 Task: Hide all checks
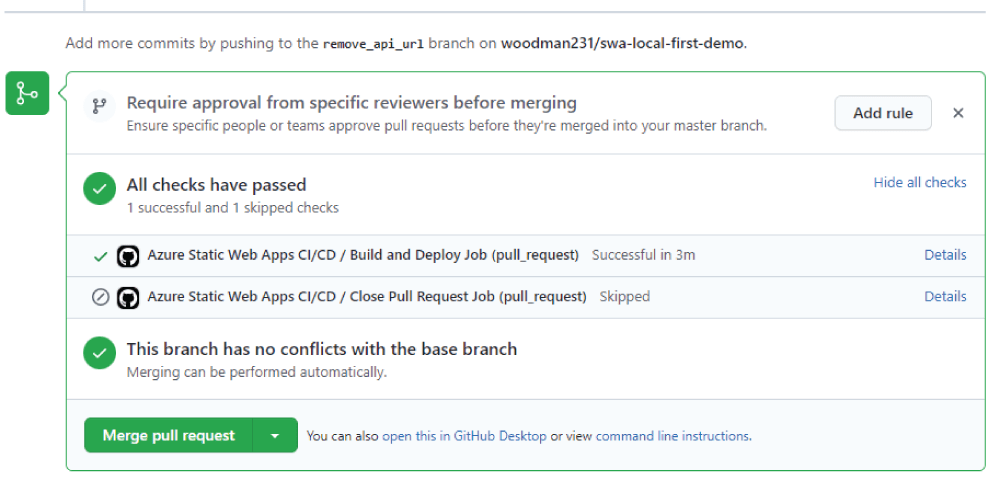(x=920, y=182)
